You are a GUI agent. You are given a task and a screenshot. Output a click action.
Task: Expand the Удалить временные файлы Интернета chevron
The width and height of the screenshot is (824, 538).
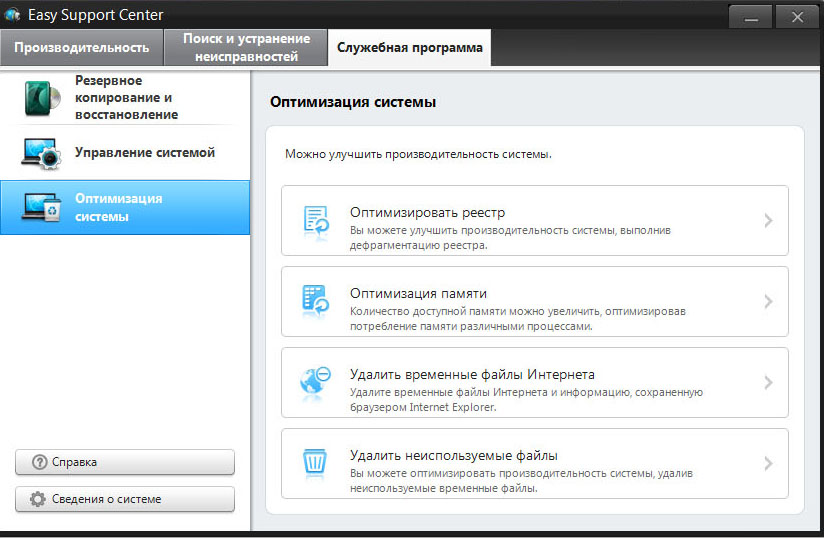(x=768, y=382)
